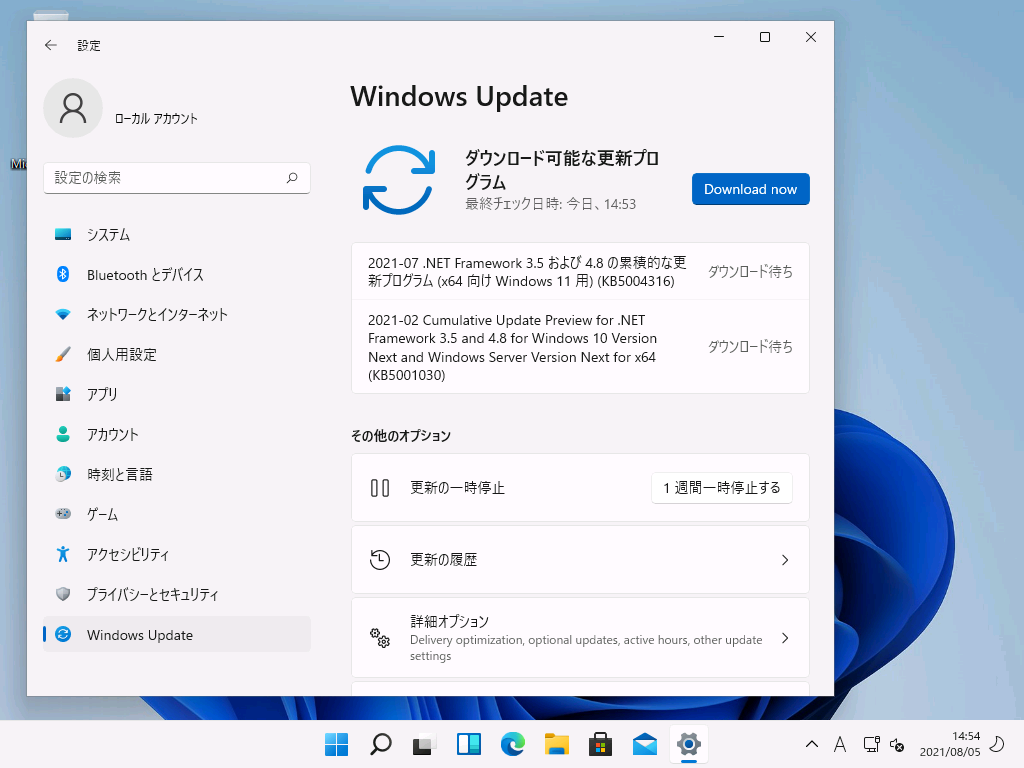Click the large blue update refresh icon
This screenshot has width=1024, height=768.
(x=398, y=180)
